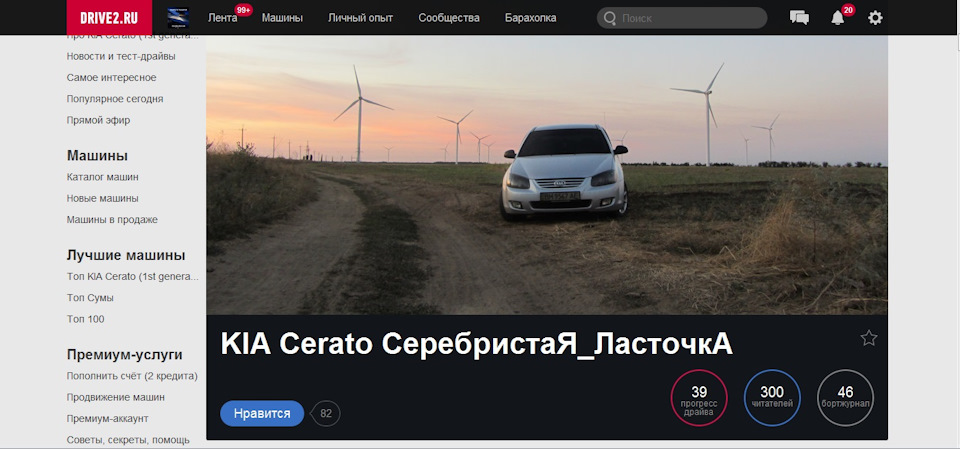Open Машины в продаже link
The height and width of the screenshot is (449, 960).
tap(112, 219)
